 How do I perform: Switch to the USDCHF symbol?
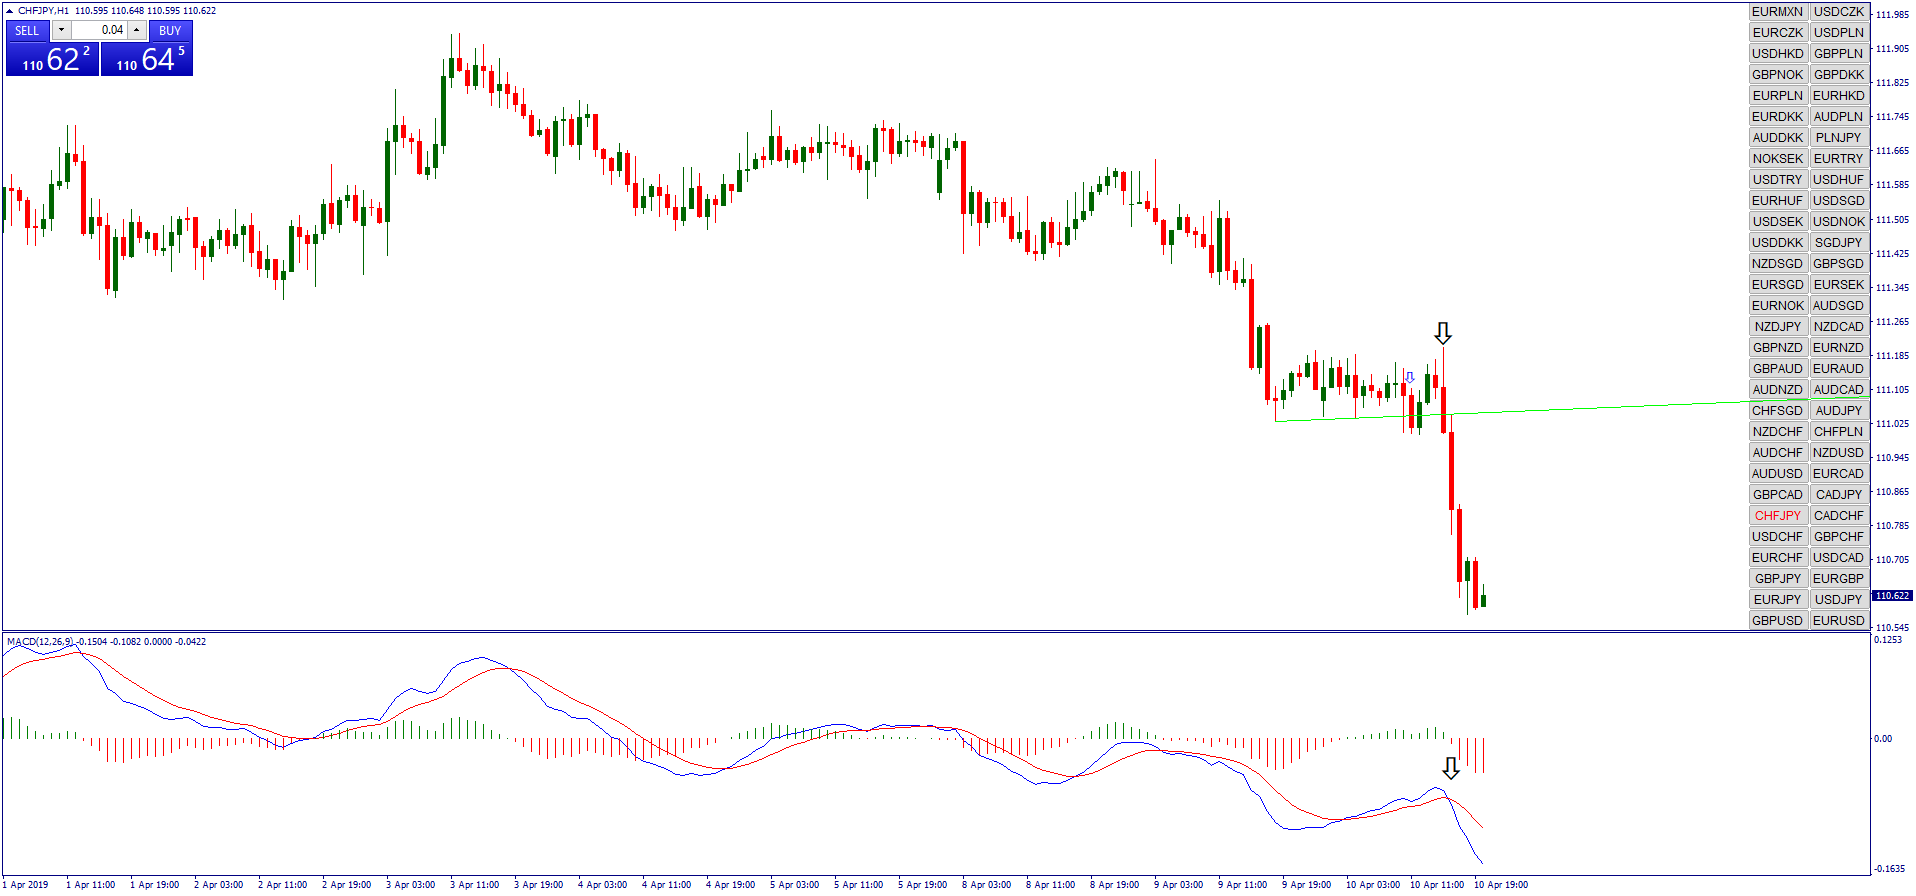[1777, 536]
